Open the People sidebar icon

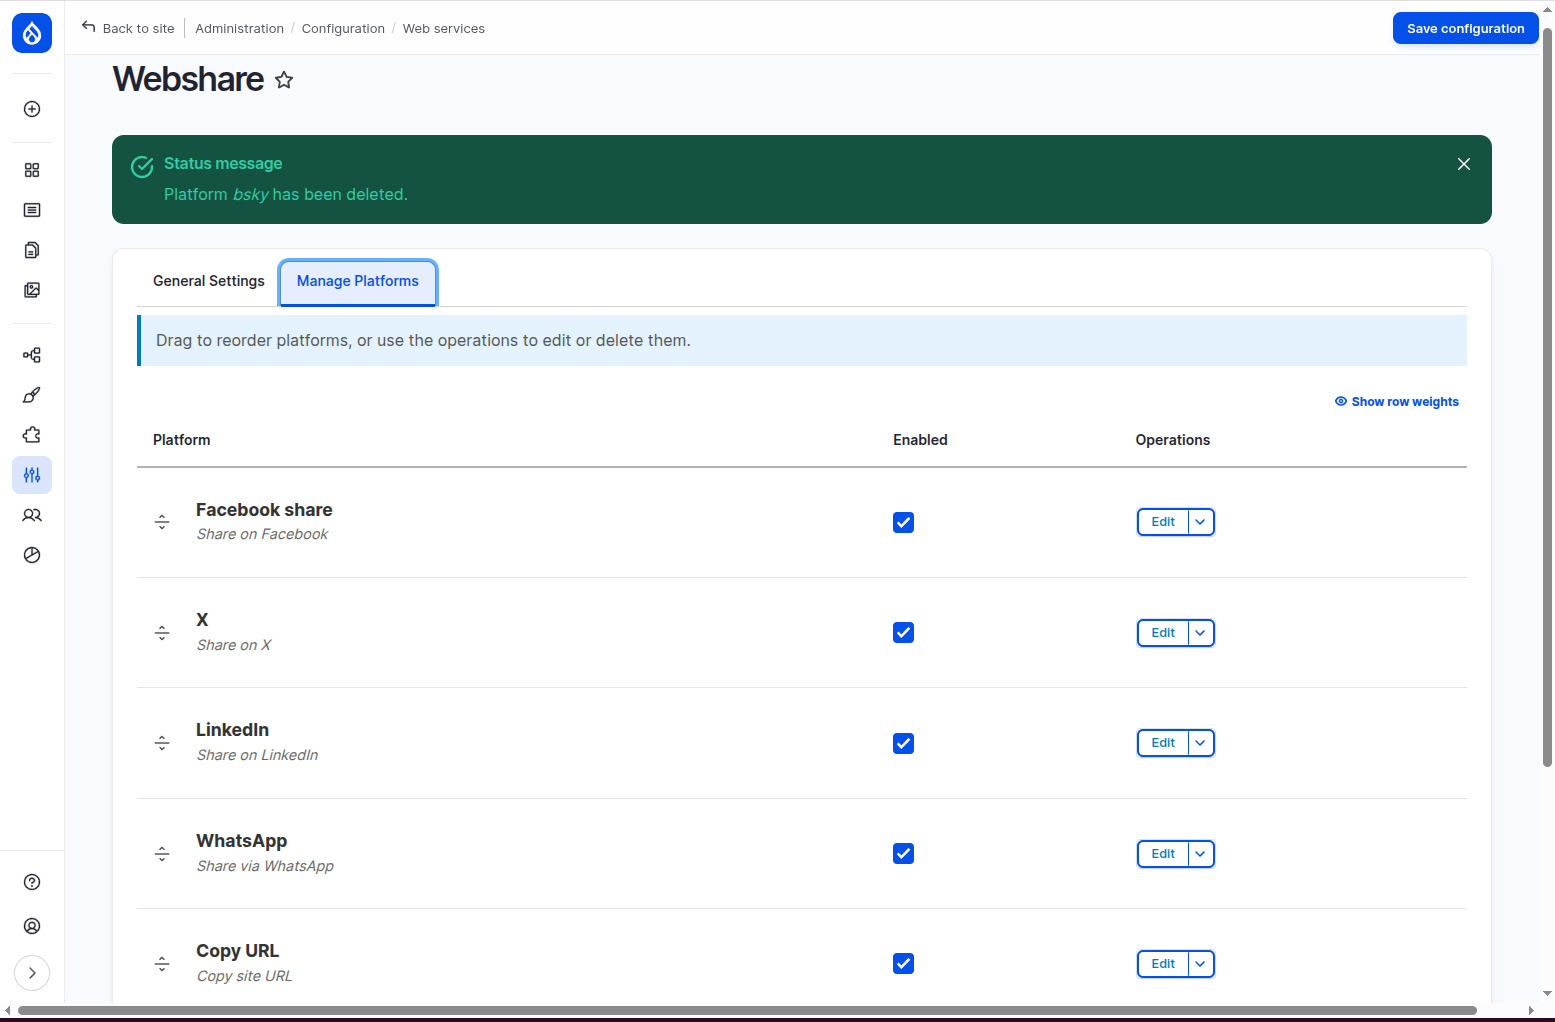click(x=32, y=515)
